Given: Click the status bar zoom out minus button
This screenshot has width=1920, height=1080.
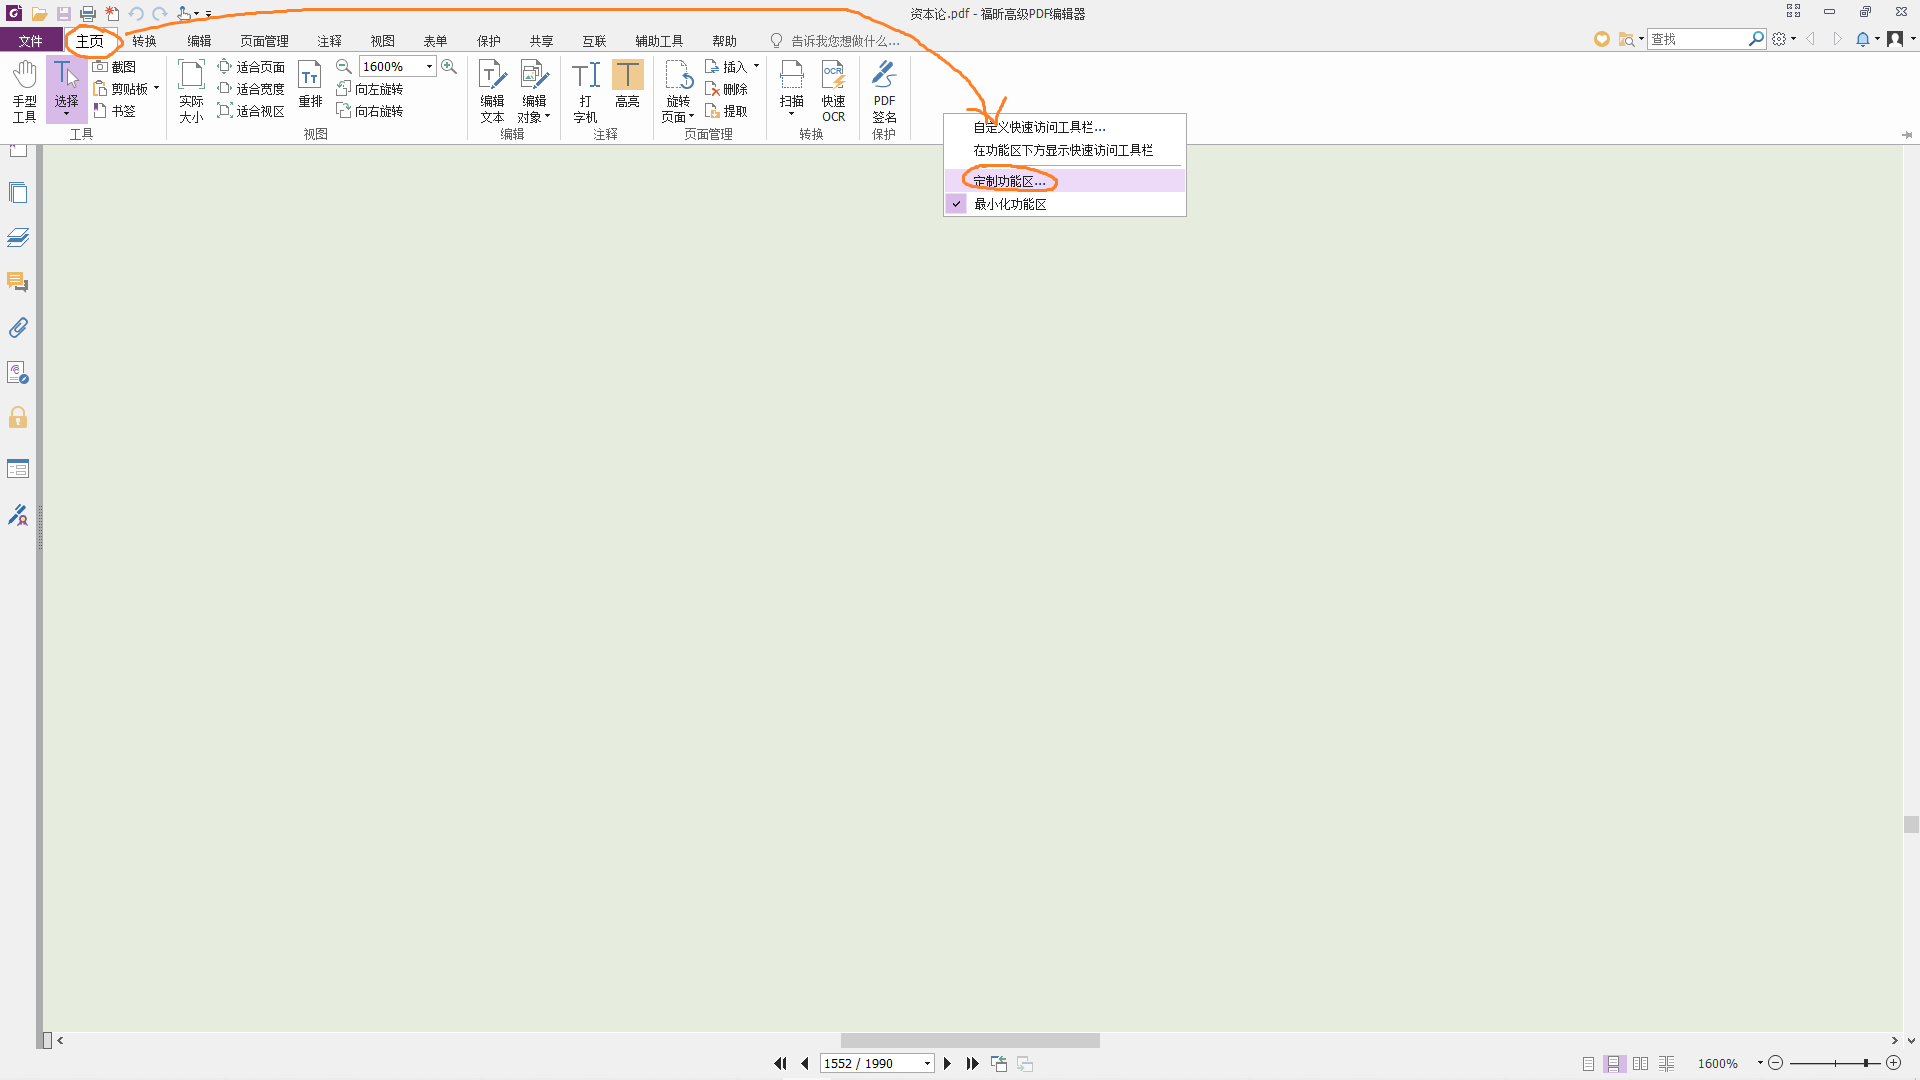Looking at the screenshot, I should 1775,1063.
